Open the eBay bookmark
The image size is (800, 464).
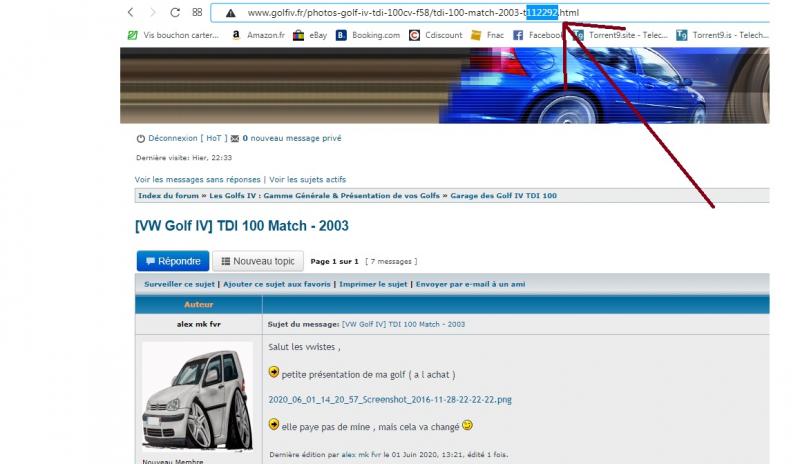(x=318, y=35)
